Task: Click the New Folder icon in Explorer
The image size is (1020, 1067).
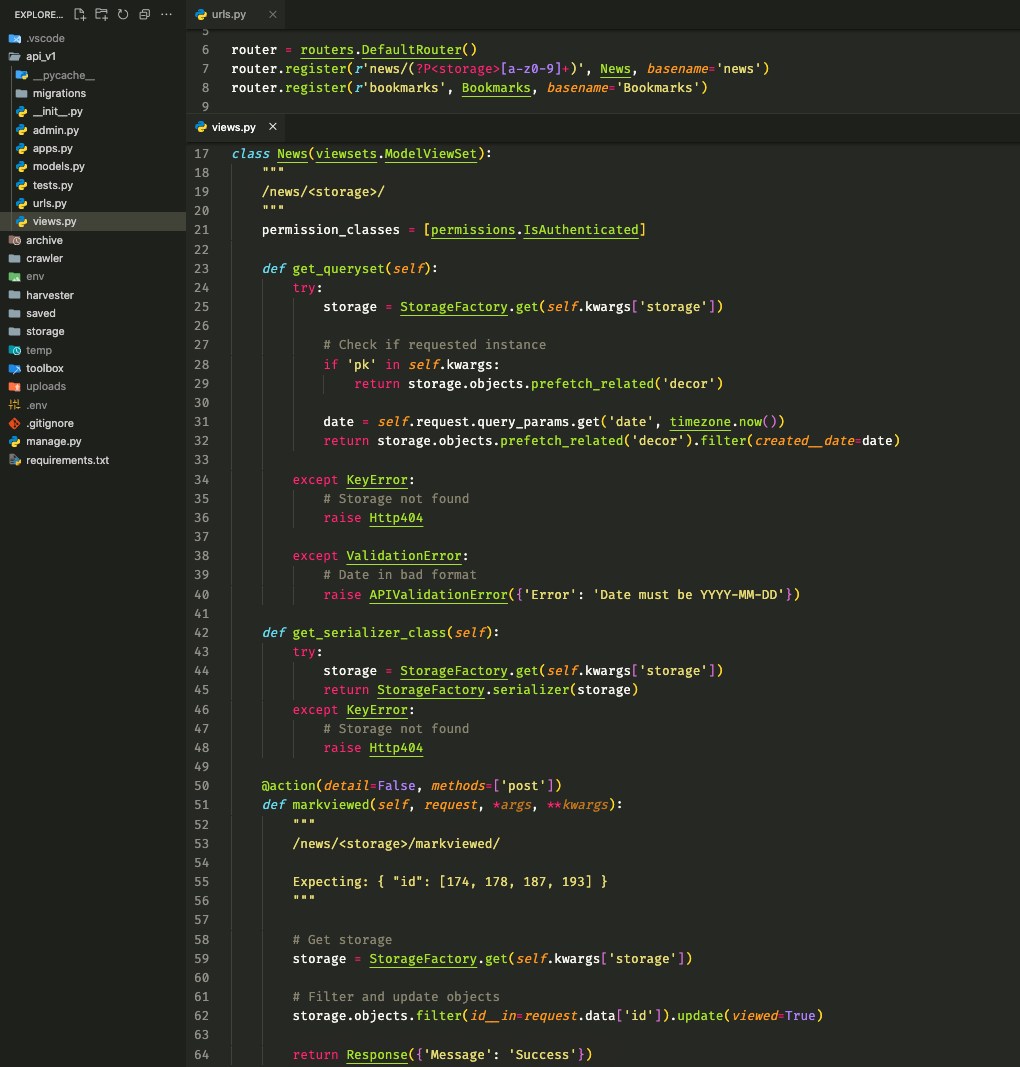Action: coord(101,14)
